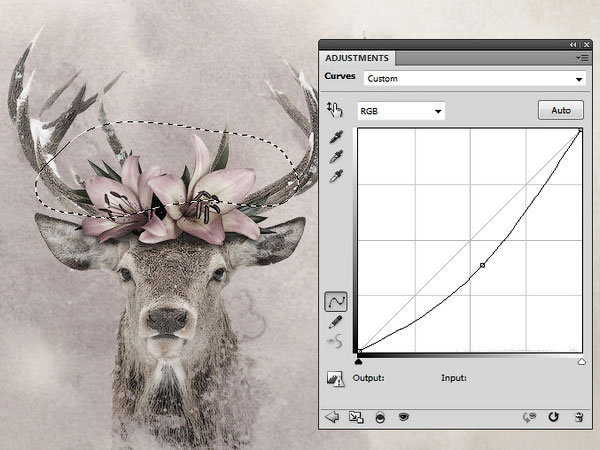The height and width of the screenshot is (450, 600).
Task: Collapse the panel with double-arrow icon
Action: [x=572, y=45]
